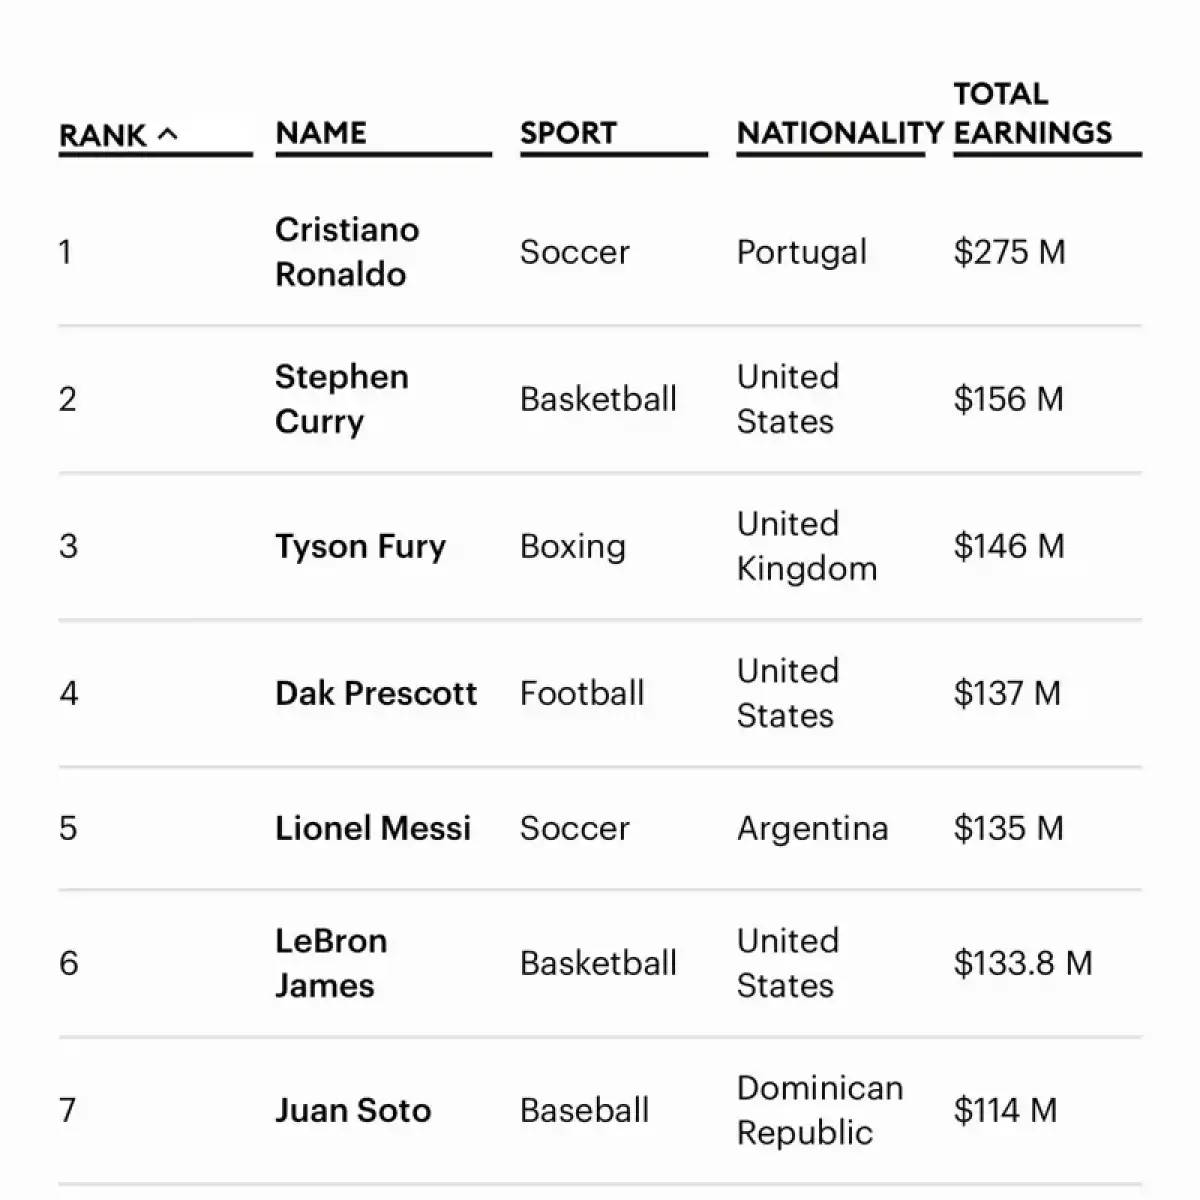Select the Dak Prescott name
The image size is (1200, 1200).
[376, 693]
